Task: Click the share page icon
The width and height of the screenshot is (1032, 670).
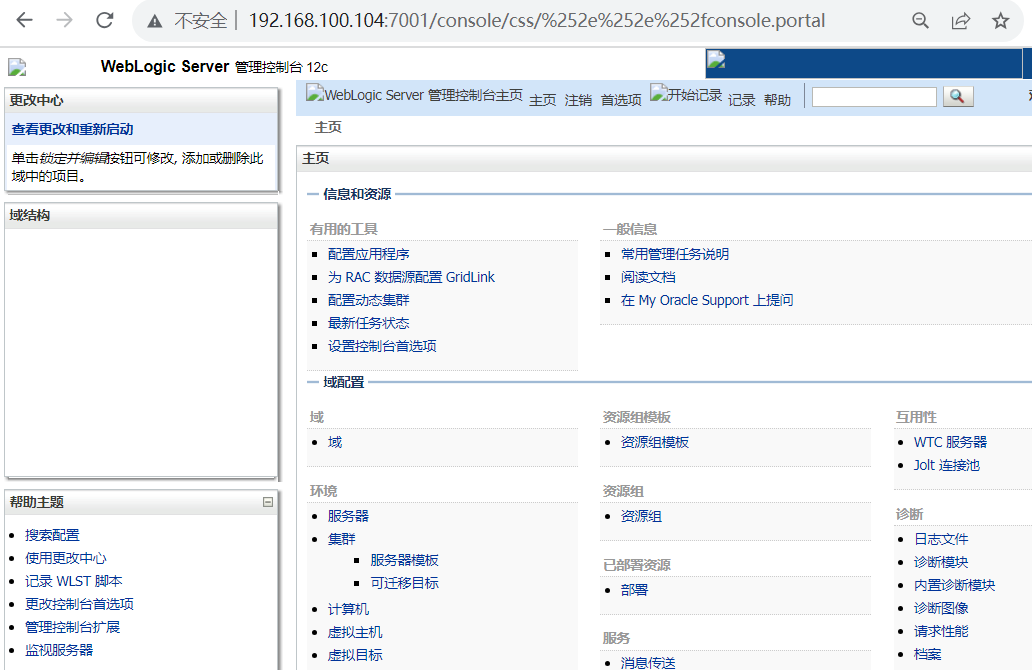Action: click(960, 21)
